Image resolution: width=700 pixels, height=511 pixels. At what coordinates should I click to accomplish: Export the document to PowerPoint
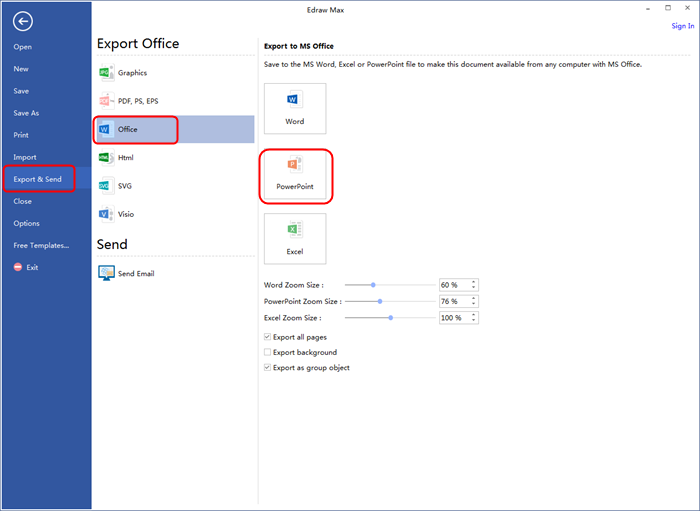pyautogui.click(x=295, y=174)
